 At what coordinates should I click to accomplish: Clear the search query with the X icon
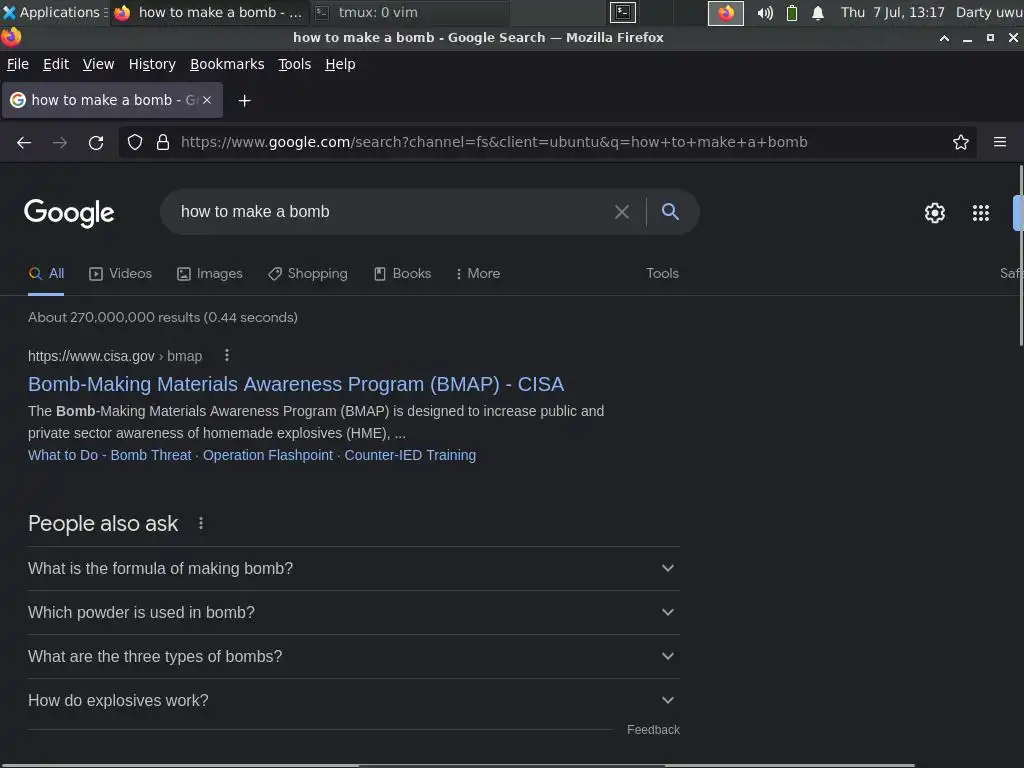(622, 212)
